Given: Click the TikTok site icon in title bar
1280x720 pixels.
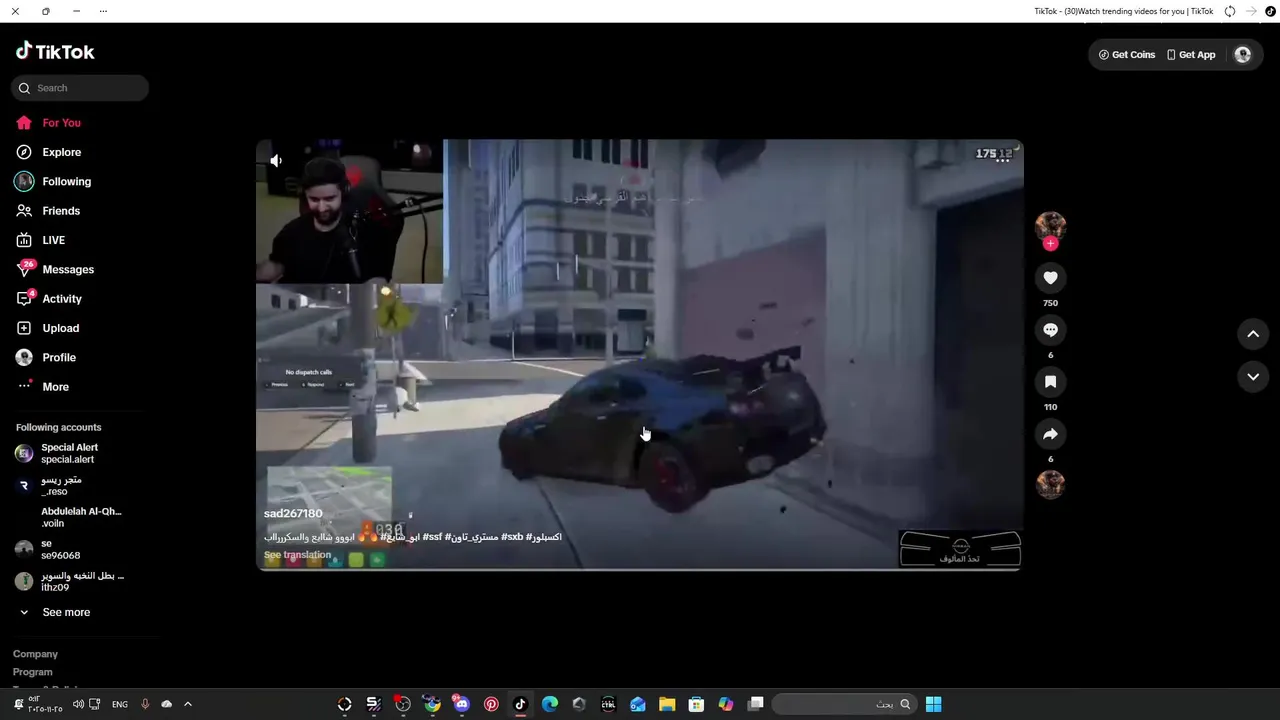Looking at the screenshot, I should pos(1271,11).
